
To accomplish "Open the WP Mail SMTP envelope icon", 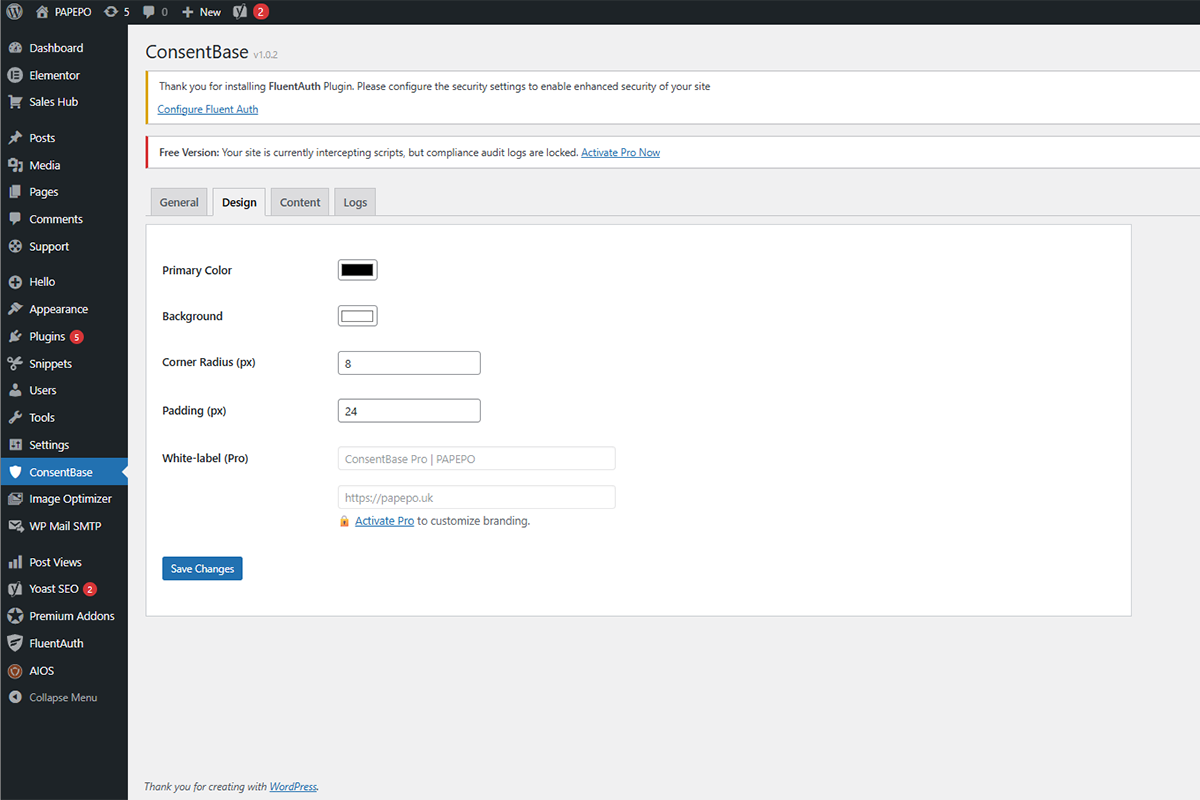I will (x=17, y=525).
